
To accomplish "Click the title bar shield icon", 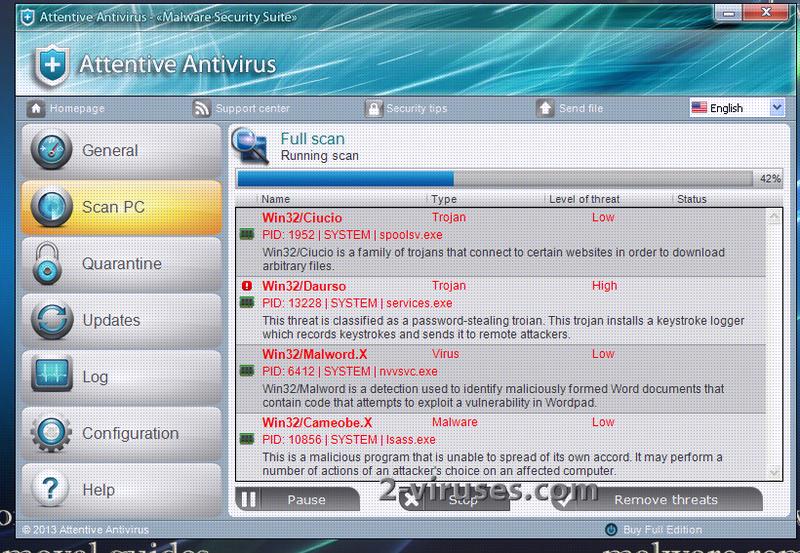I will (28, 17).
